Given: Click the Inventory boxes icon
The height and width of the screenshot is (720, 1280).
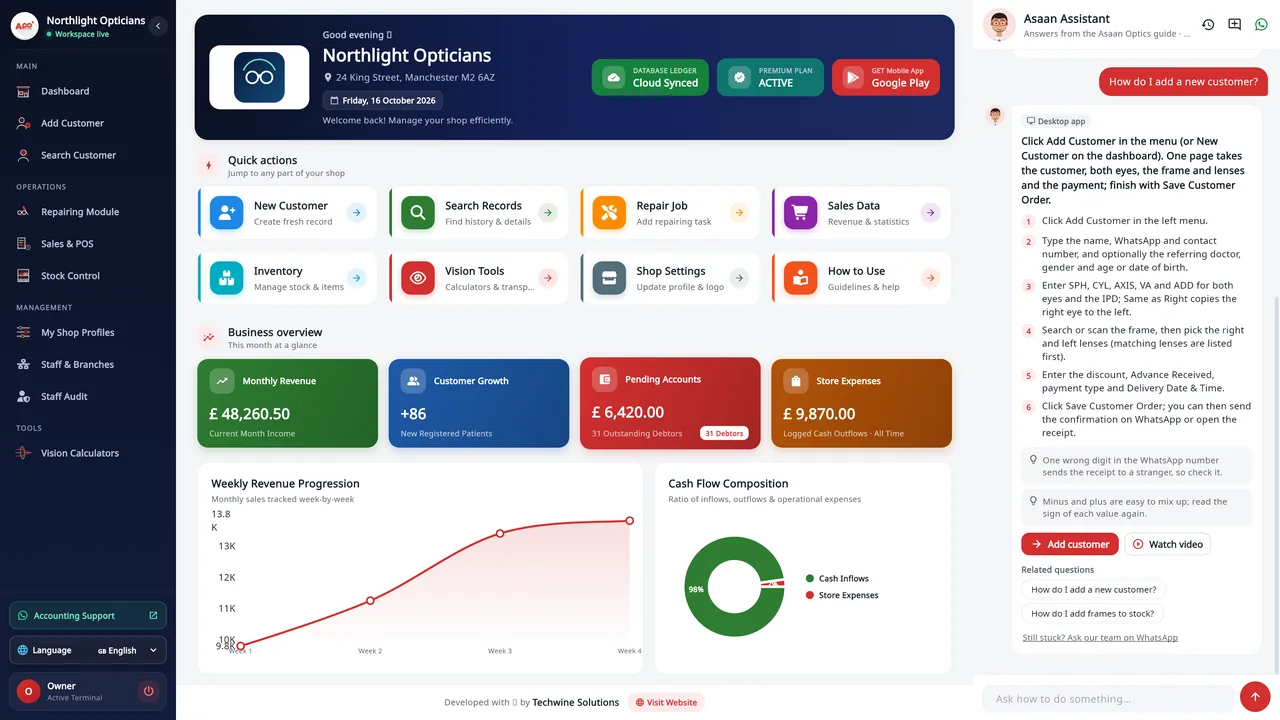Looking at the screenshot, I should (x=226, y=278).
